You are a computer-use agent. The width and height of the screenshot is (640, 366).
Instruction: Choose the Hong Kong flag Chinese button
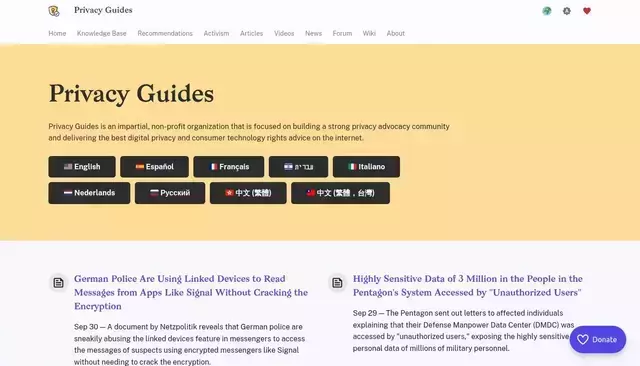click(x=248, y=193)
